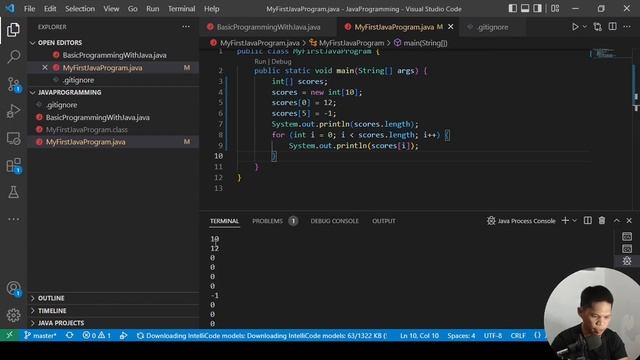Switch to .gitignore editor tab
This screenshot has height=360, width=640.
tap(493, 27)
